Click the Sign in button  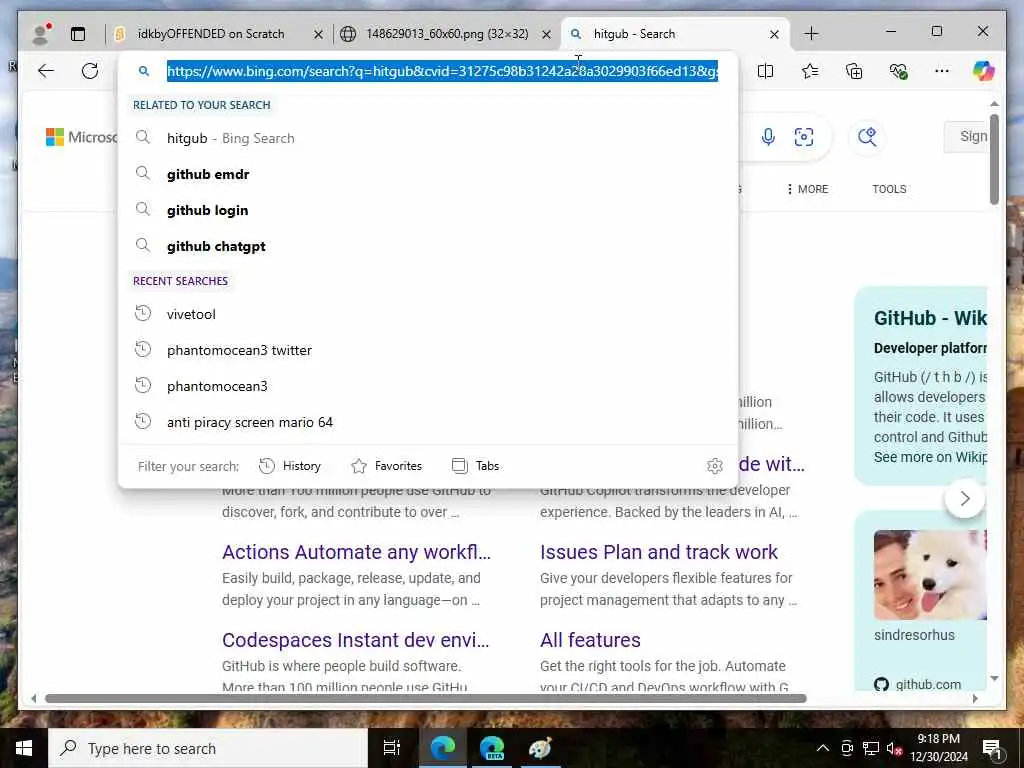pos(967,136)
